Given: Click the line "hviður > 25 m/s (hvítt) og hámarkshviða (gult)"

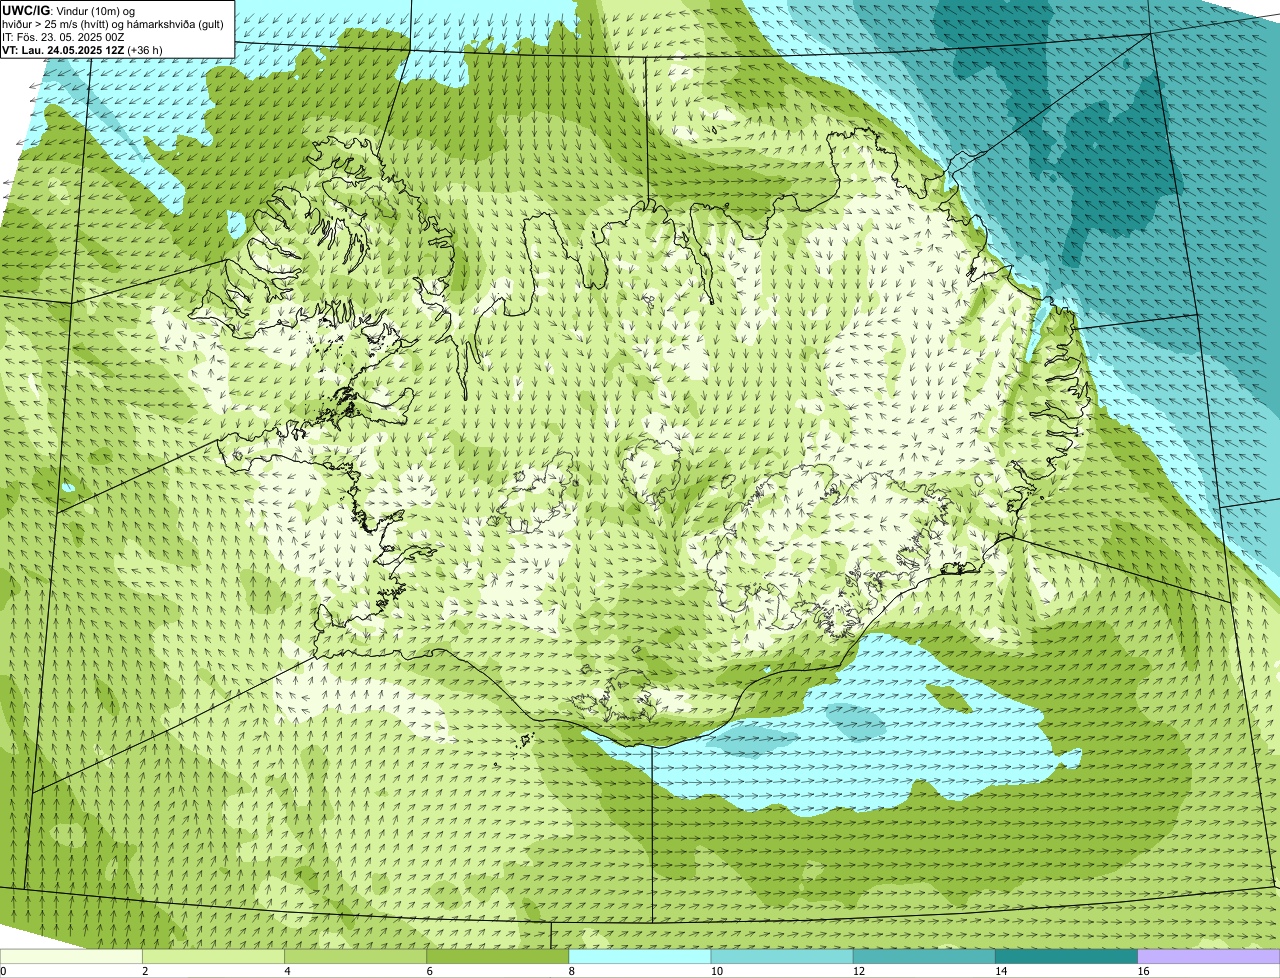Looking at the screenshot, I should [113, 24].
